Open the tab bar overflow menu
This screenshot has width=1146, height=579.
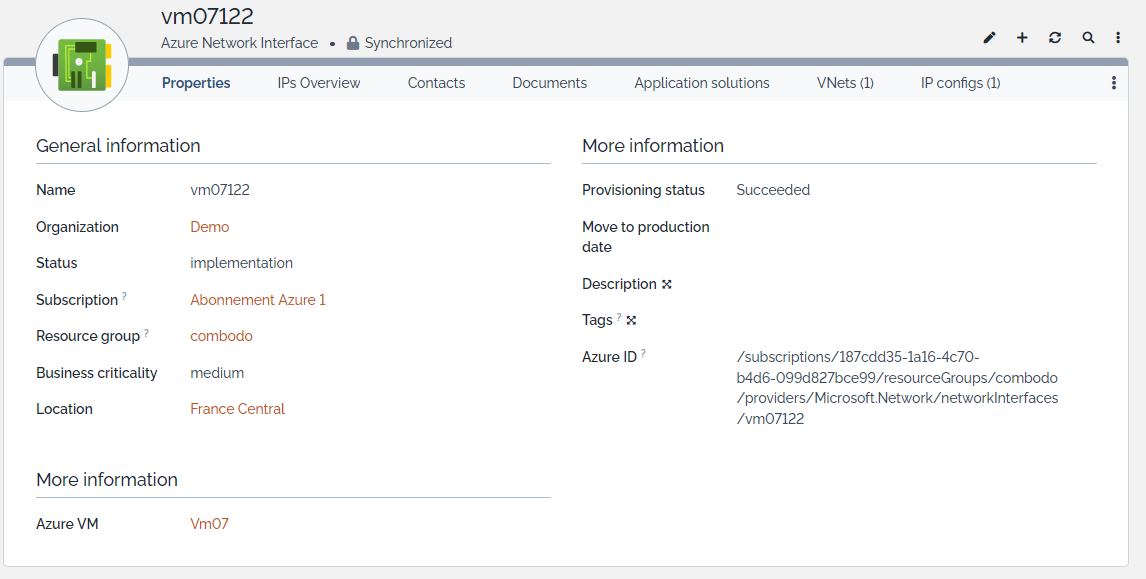(x=1114, y=83)
